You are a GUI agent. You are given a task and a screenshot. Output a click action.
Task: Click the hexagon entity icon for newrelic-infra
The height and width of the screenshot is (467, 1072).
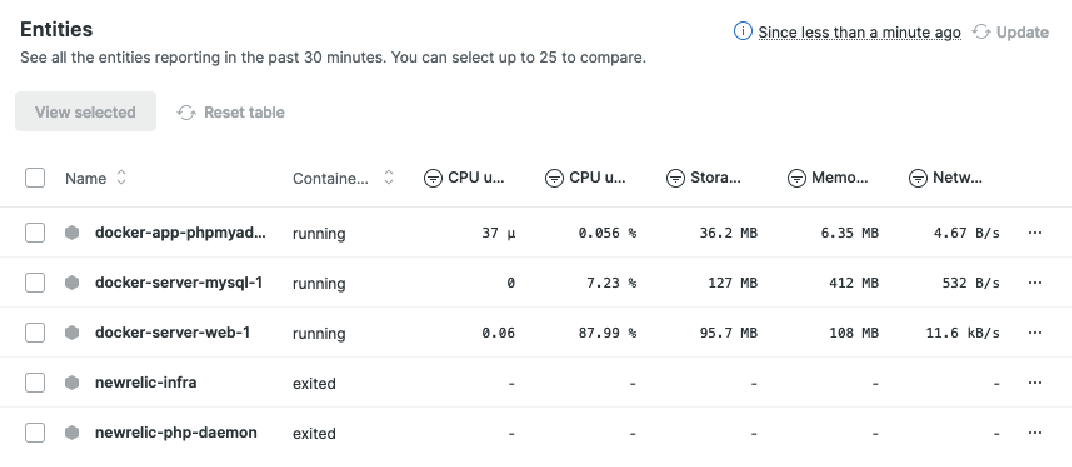72,383
